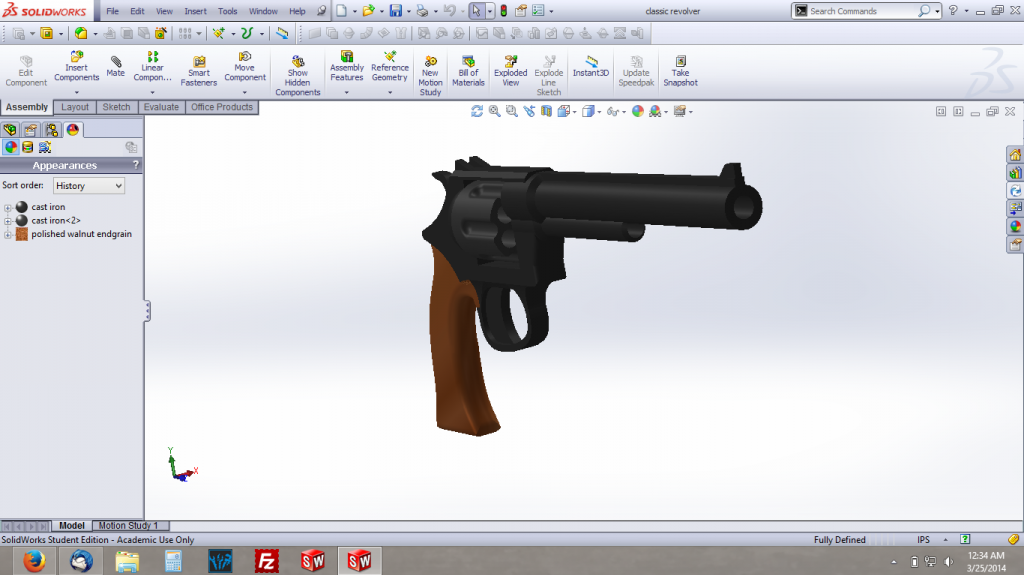1024x575 pixels.
Task: Open Move Component dropdown arrow
Action: [x=245, y=93]
